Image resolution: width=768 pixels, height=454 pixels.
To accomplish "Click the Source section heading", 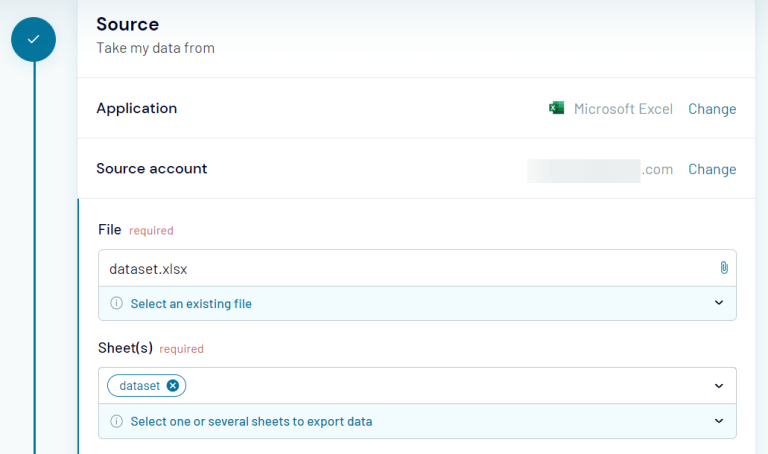I will 127,24.
